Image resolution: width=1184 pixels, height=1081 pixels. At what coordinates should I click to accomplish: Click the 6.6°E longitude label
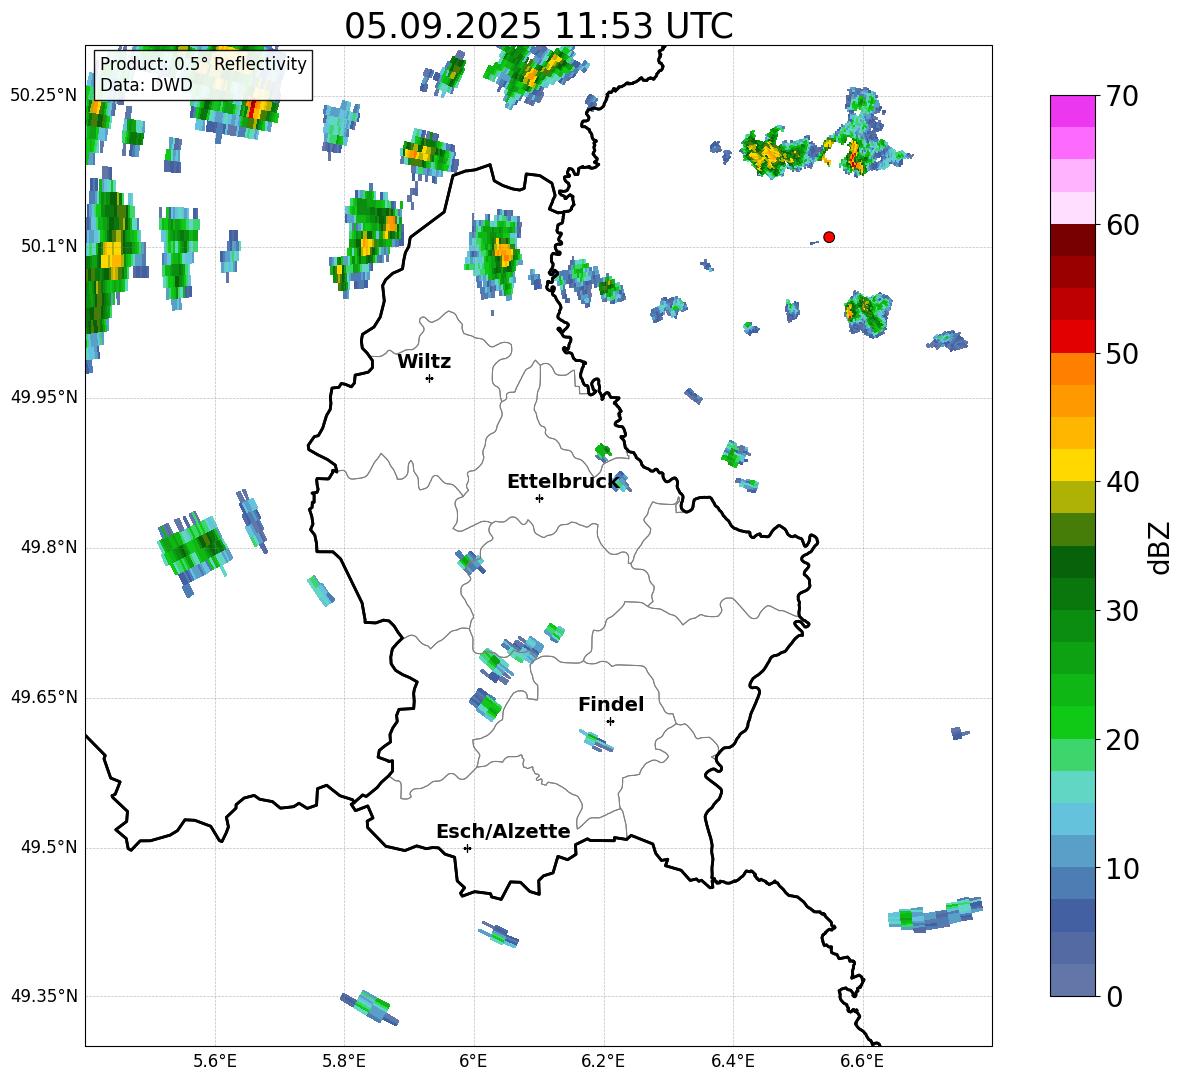click(x=862, y=1061)
